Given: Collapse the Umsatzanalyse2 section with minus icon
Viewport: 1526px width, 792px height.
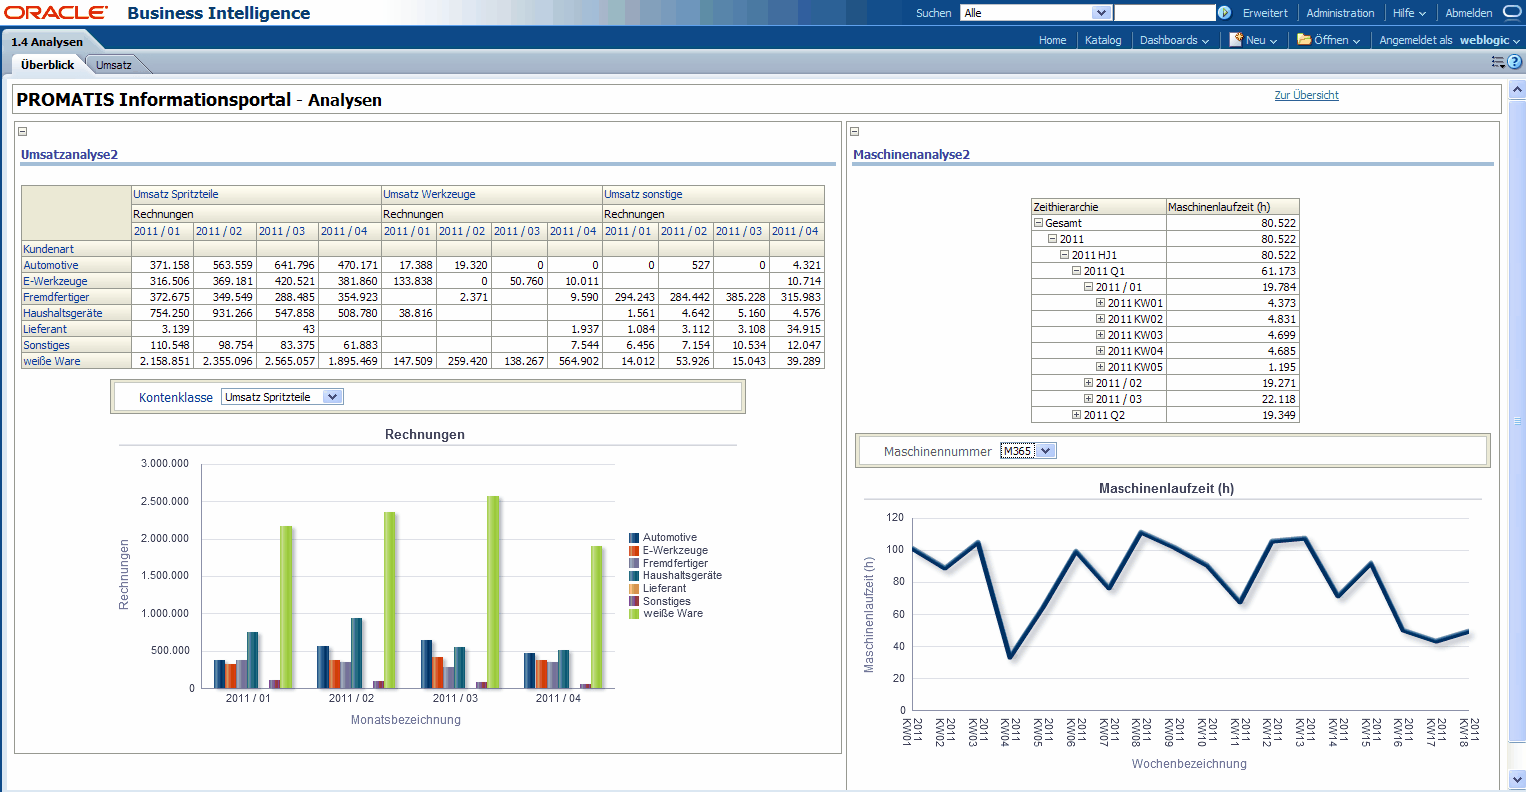Looking at the screenshot, I should point(22,131).
